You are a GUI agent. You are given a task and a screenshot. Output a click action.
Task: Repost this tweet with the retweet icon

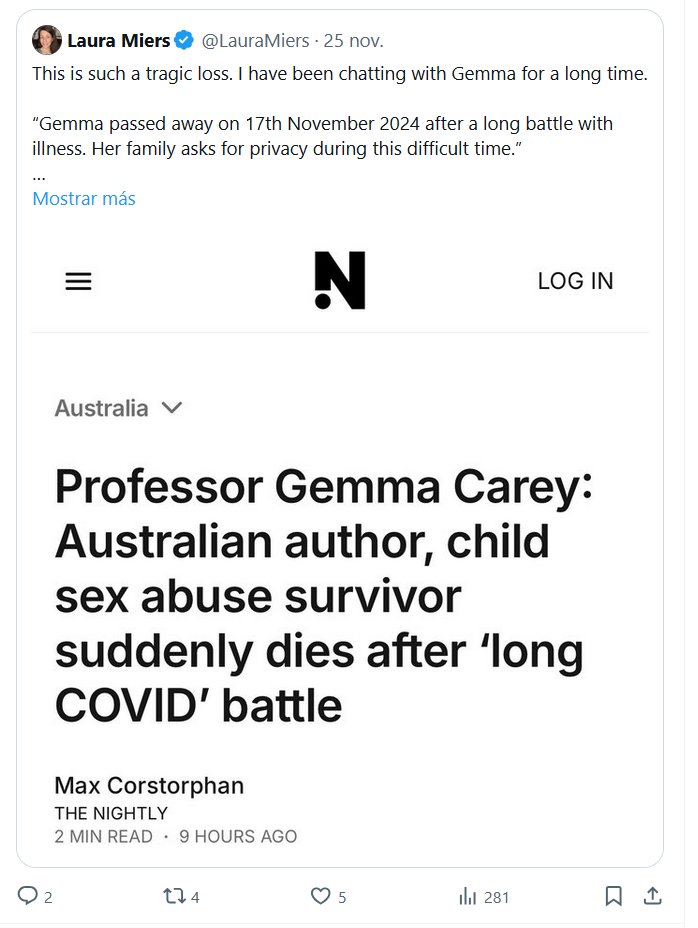[174, 896]
